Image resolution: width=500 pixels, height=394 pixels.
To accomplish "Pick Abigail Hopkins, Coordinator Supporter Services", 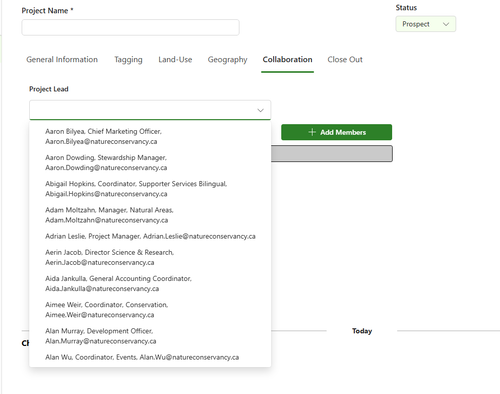I will click(x=150, y=189).
